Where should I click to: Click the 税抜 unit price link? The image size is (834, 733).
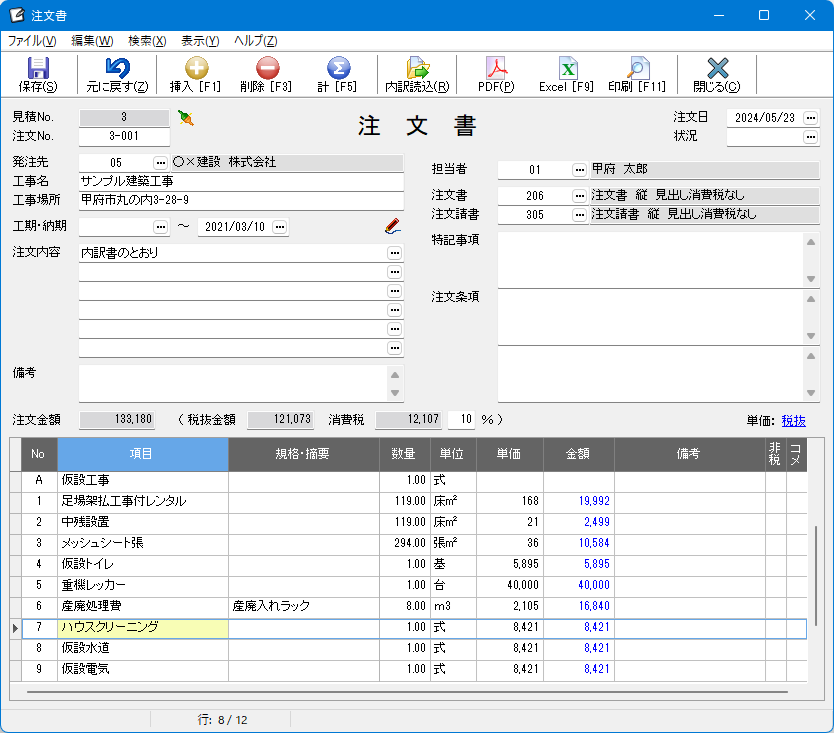tap(794, 421)
